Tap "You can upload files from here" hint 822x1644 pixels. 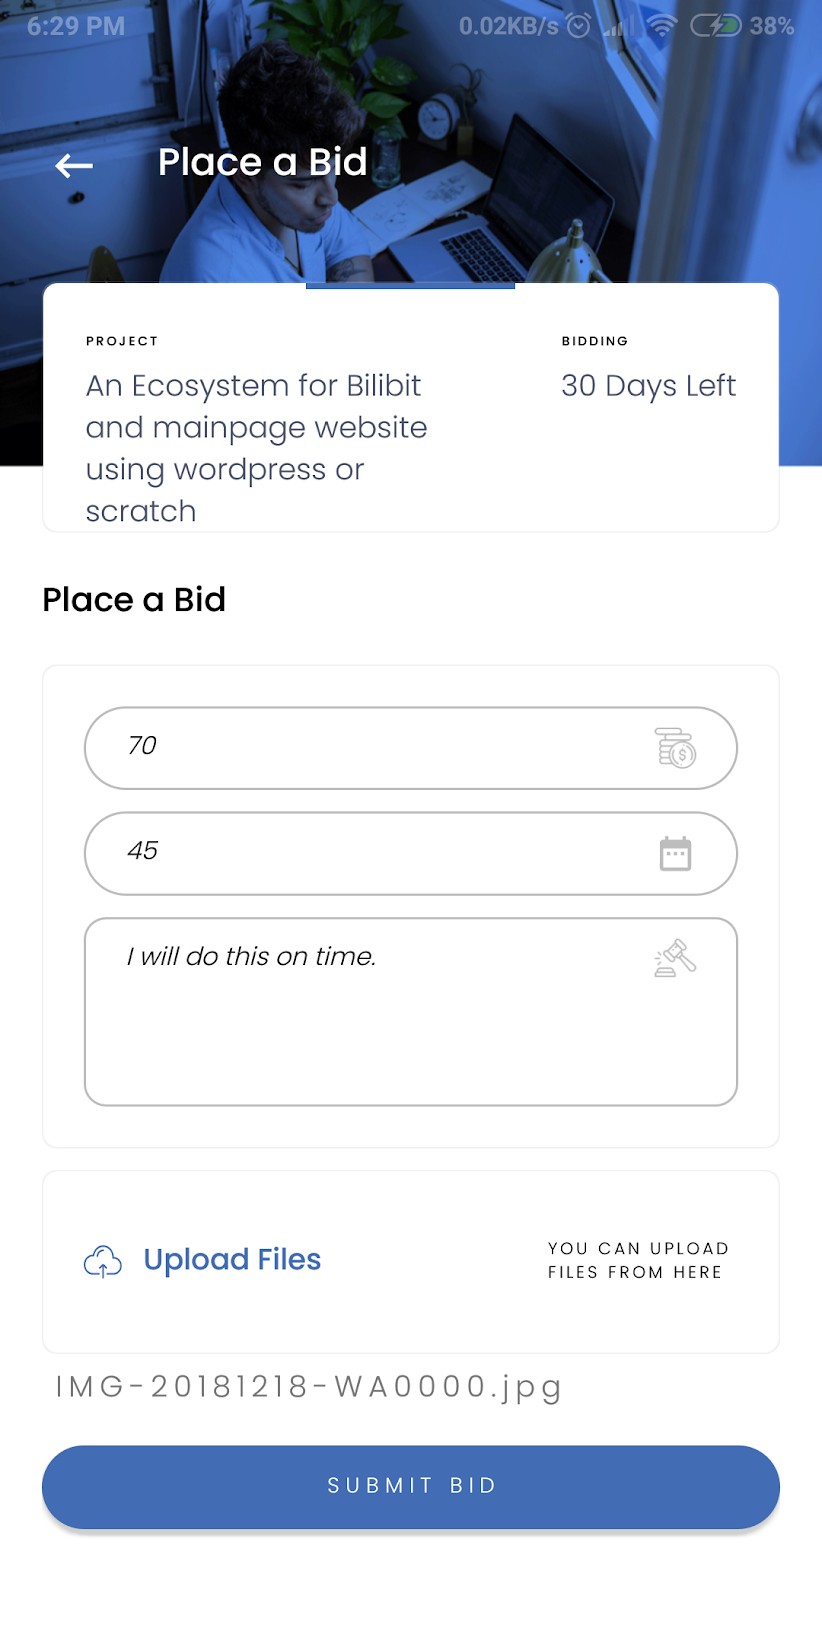pyautogui.click(x=638, y=1260)
